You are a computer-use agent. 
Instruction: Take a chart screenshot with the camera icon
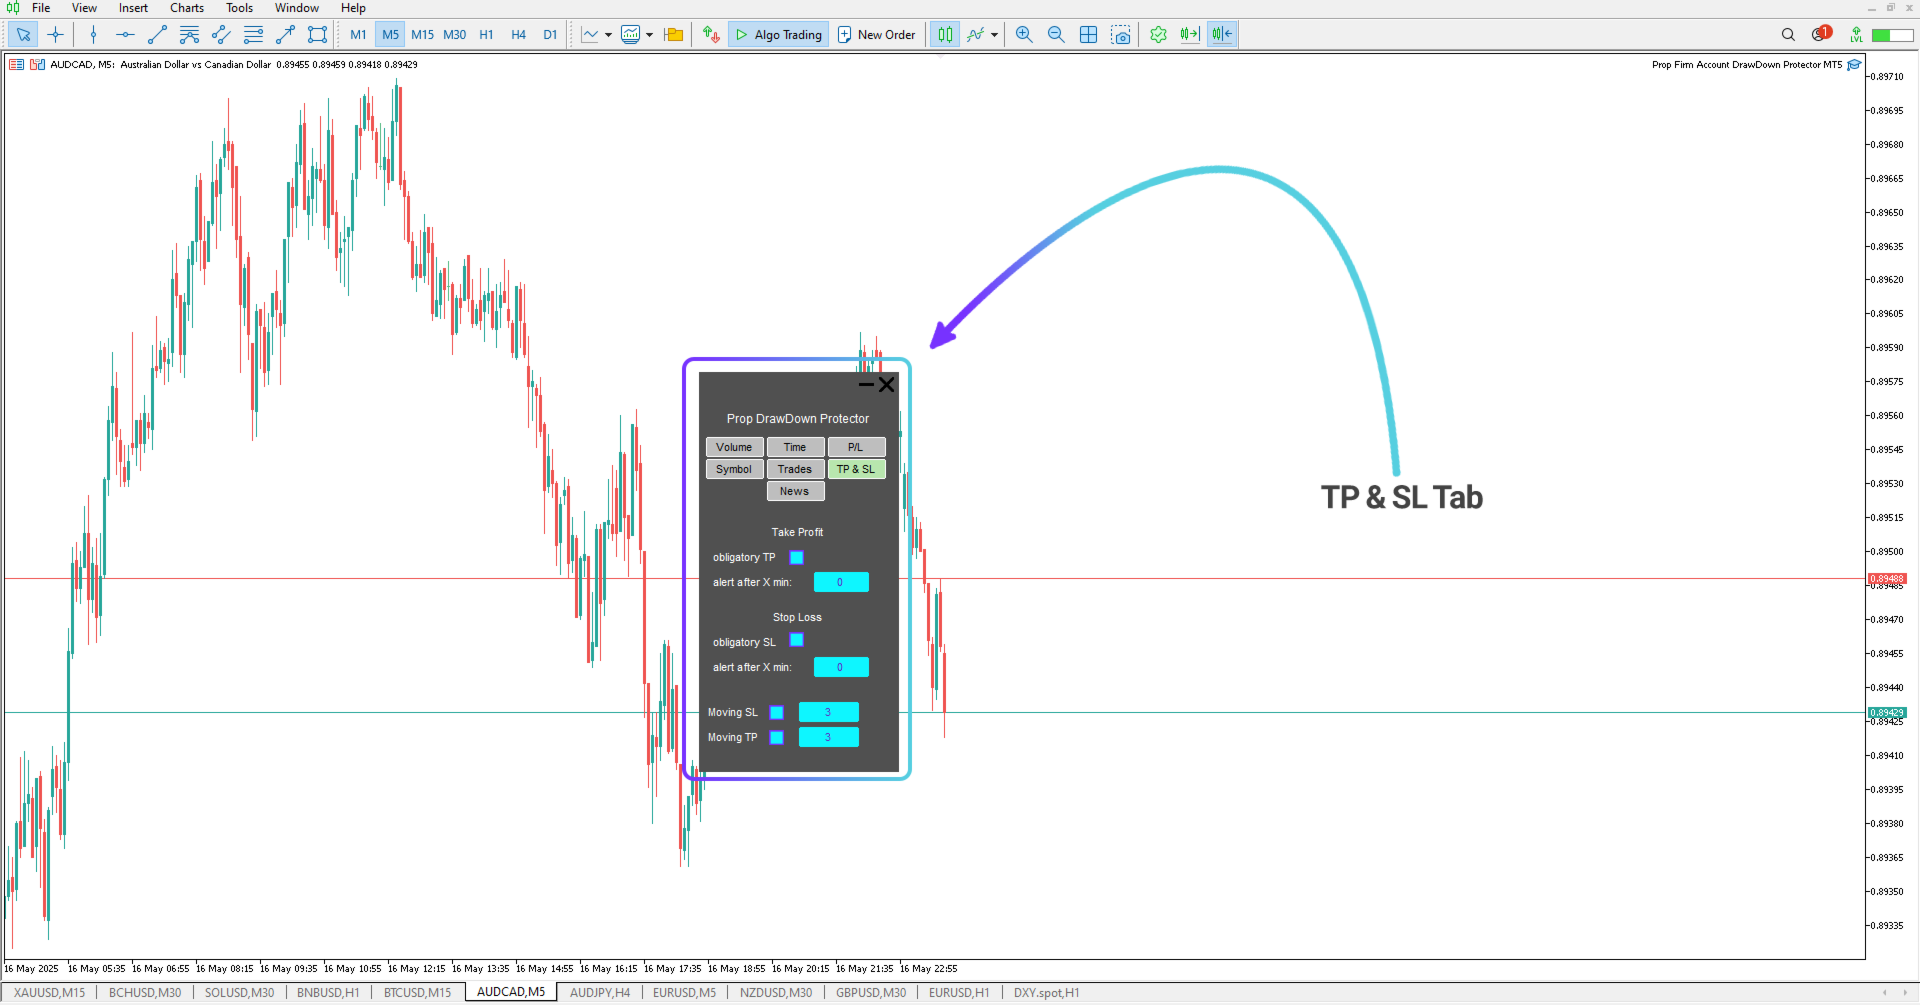(x=1121, y=34)
